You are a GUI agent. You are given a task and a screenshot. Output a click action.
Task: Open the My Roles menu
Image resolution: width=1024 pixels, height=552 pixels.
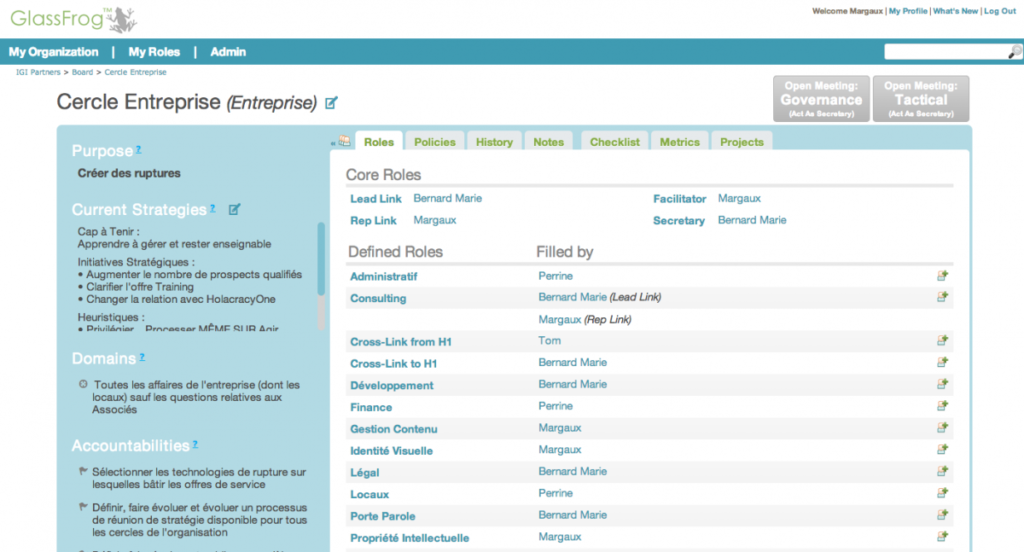point(154,52)
